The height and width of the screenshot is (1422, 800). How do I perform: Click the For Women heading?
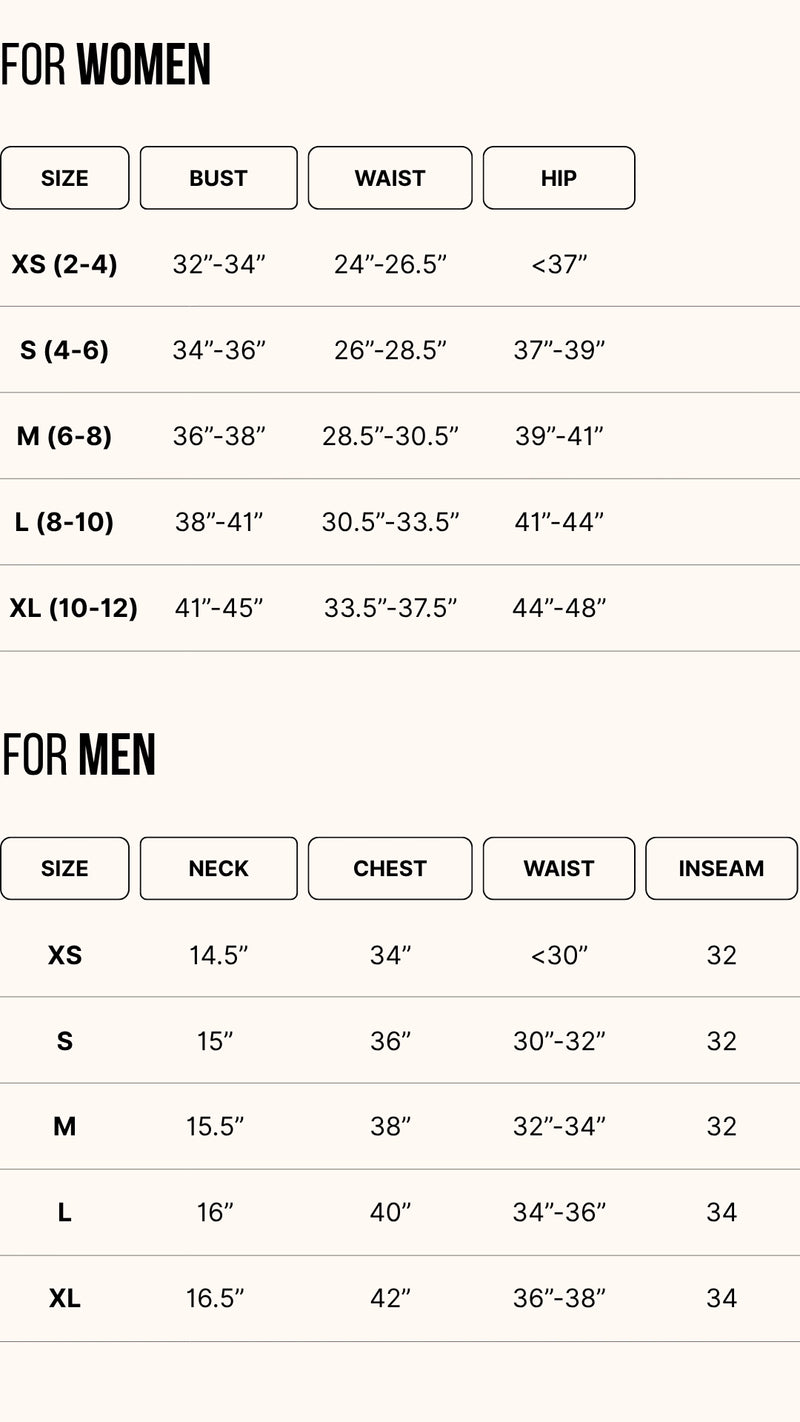pos(106,65)
